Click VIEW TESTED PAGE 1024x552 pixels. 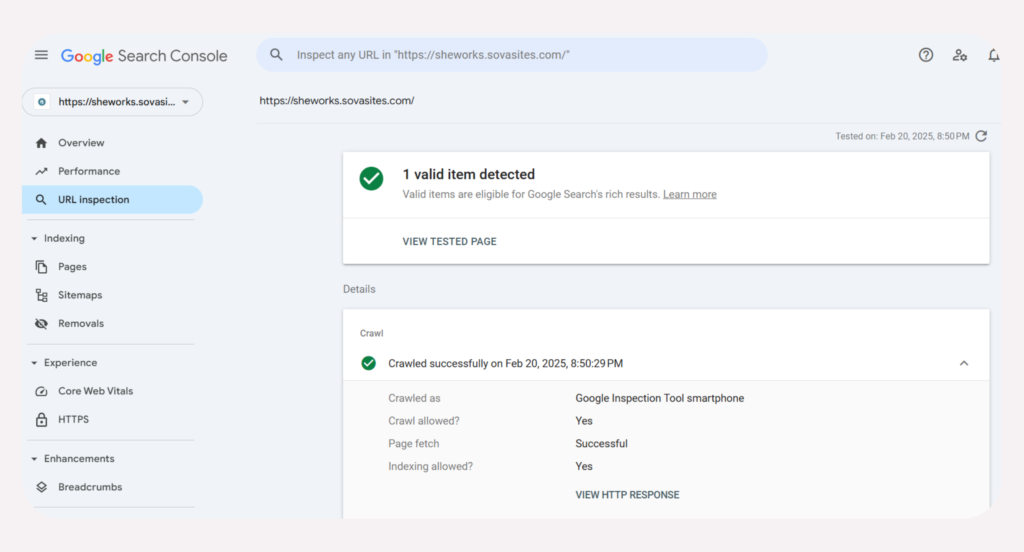449,242
